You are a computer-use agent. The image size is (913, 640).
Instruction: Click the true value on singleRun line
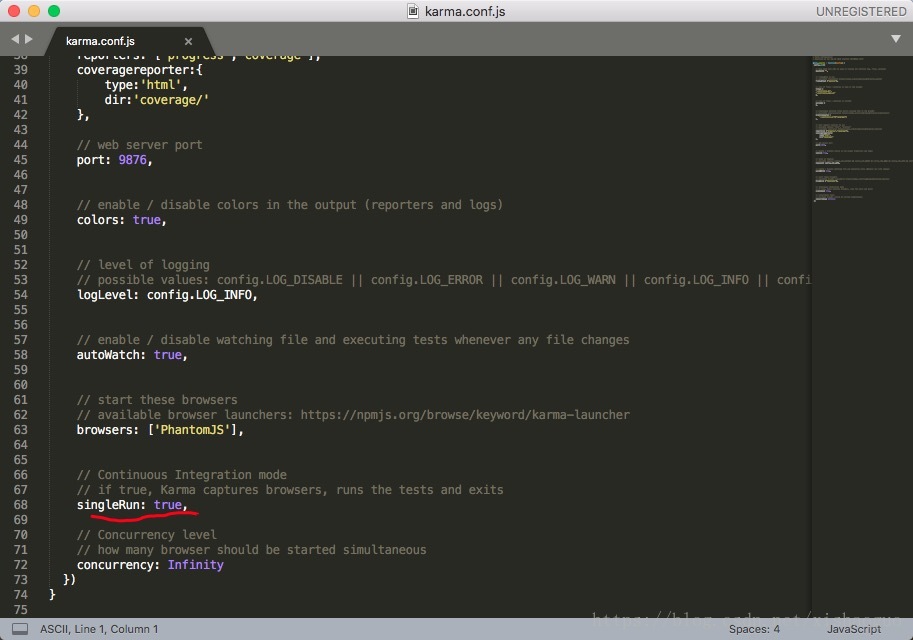168,505
